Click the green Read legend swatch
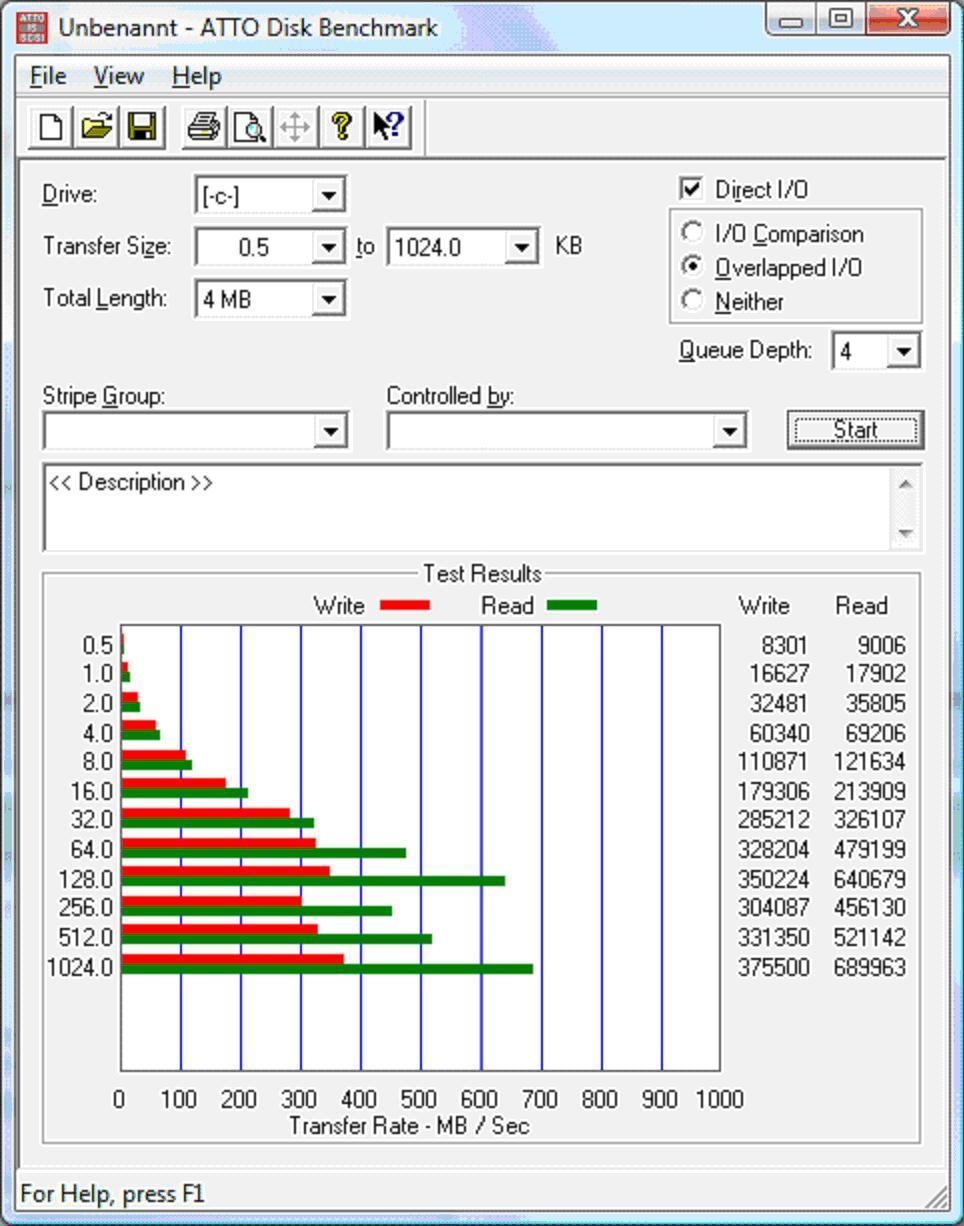This screenshot has width=964, height=1226. coord(572,605)
